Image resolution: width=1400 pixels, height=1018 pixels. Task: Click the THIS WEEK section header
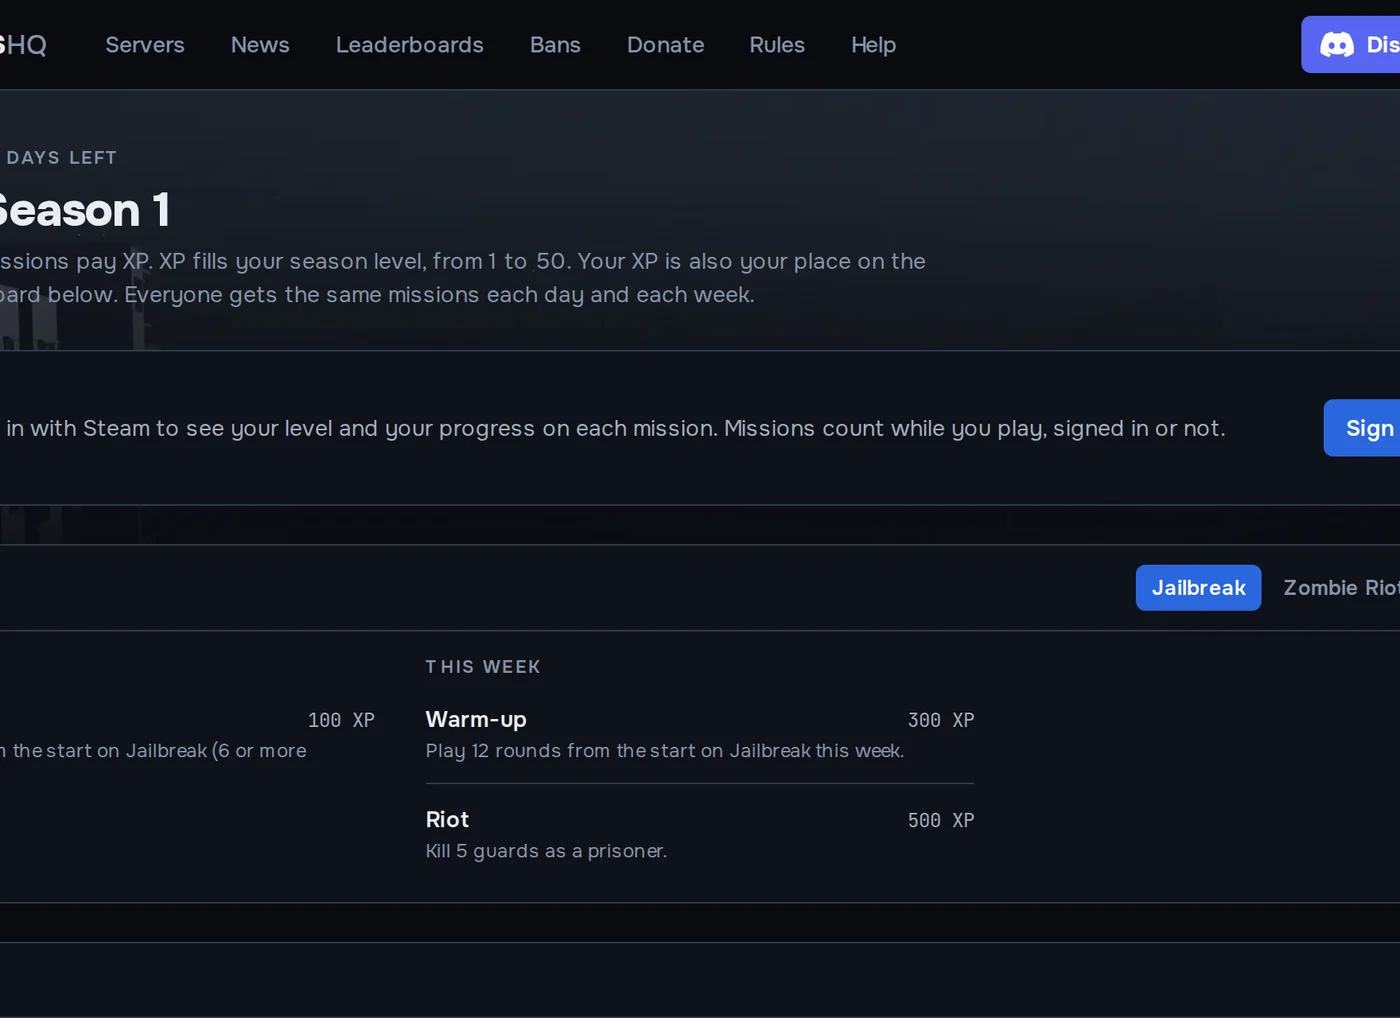[x=483, y=667]
